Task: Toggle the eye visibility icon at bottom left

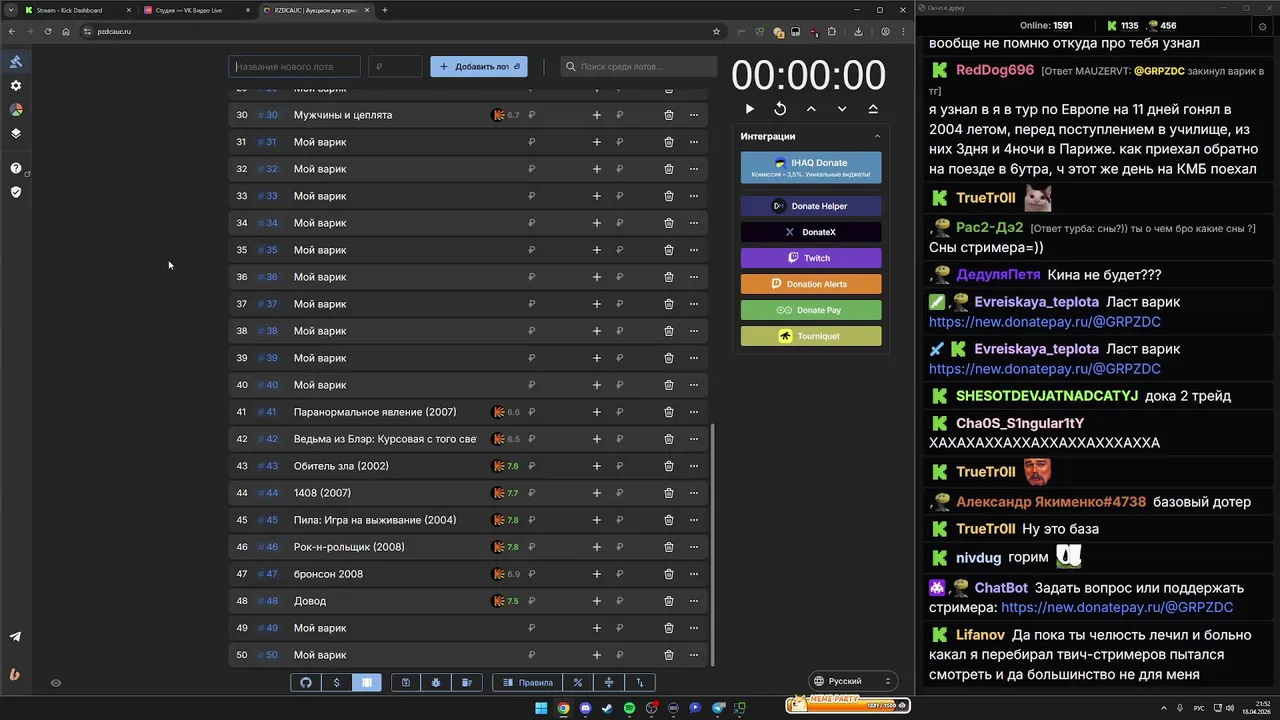Action: click(56, 683)
